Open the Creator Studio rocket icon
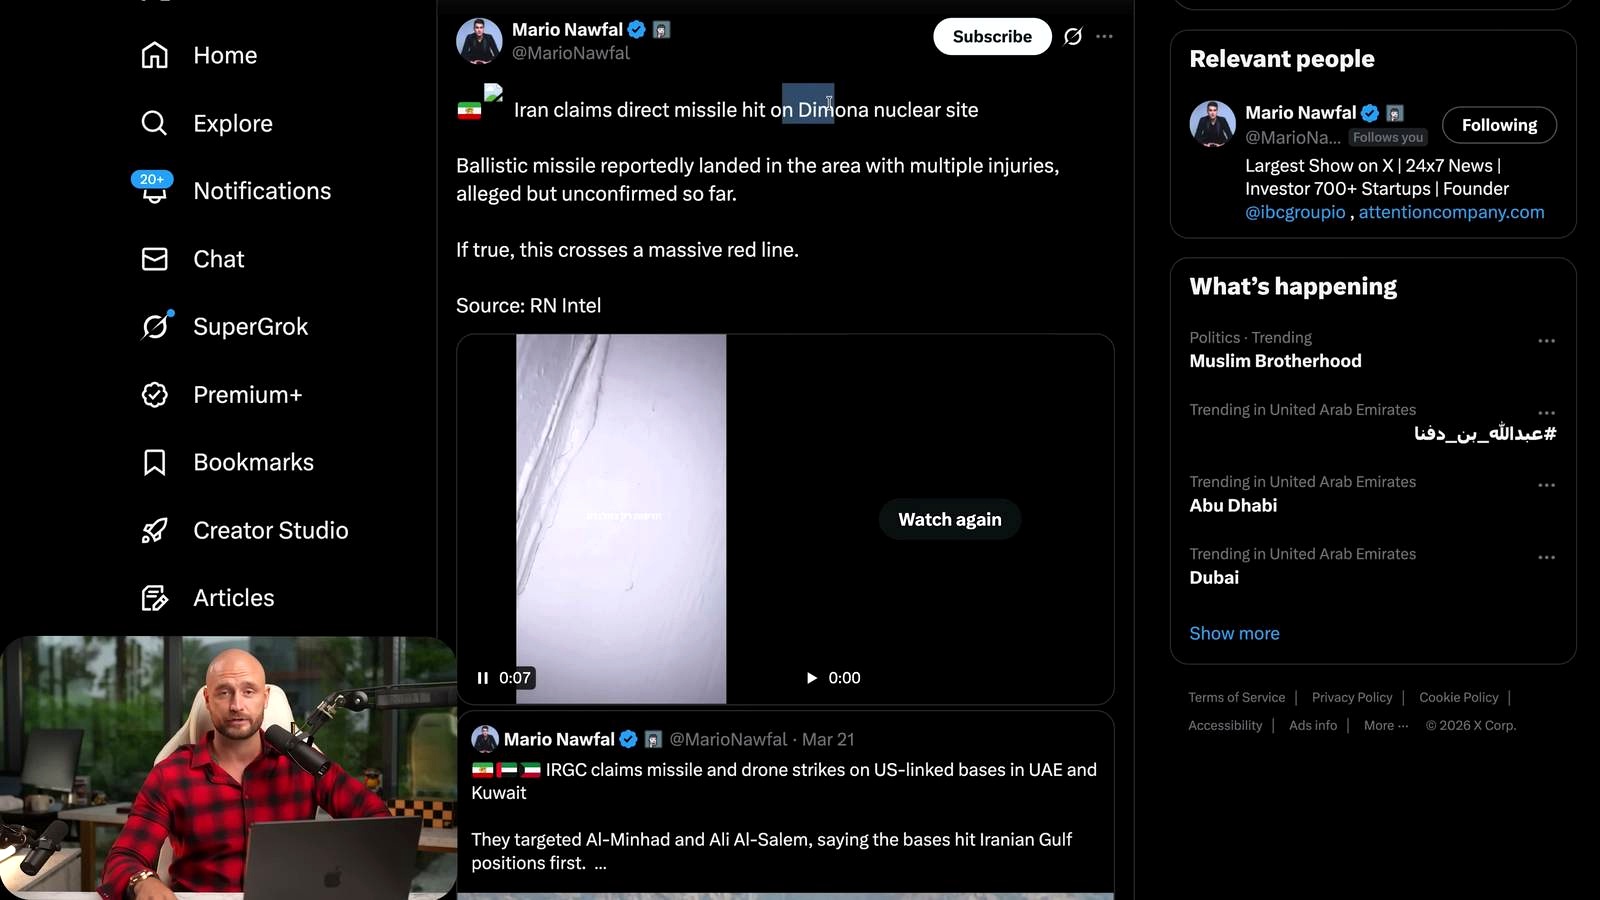1600x900 pixels. tap(154, 530)
